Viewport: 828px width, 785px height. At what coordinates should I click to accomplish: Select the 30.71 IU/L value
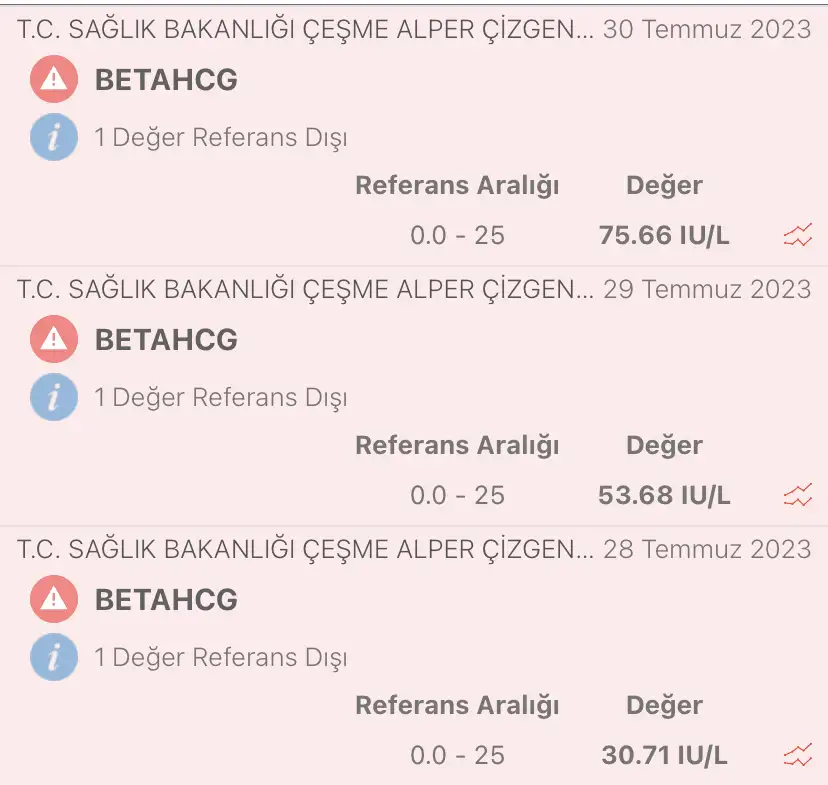[664, 755]
